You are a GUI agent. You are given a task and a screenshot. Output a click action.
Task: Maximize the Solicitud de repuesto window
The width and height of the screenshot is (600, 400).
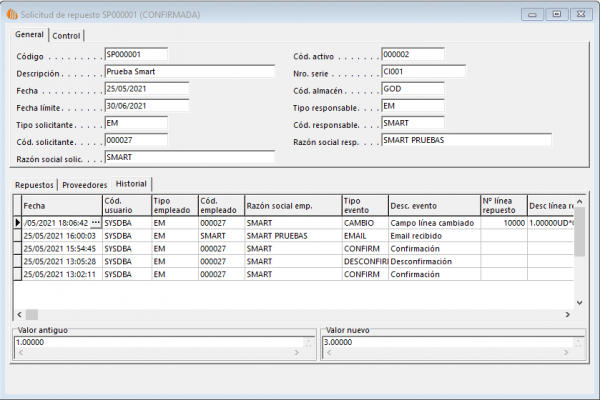(x=555, y=15)
